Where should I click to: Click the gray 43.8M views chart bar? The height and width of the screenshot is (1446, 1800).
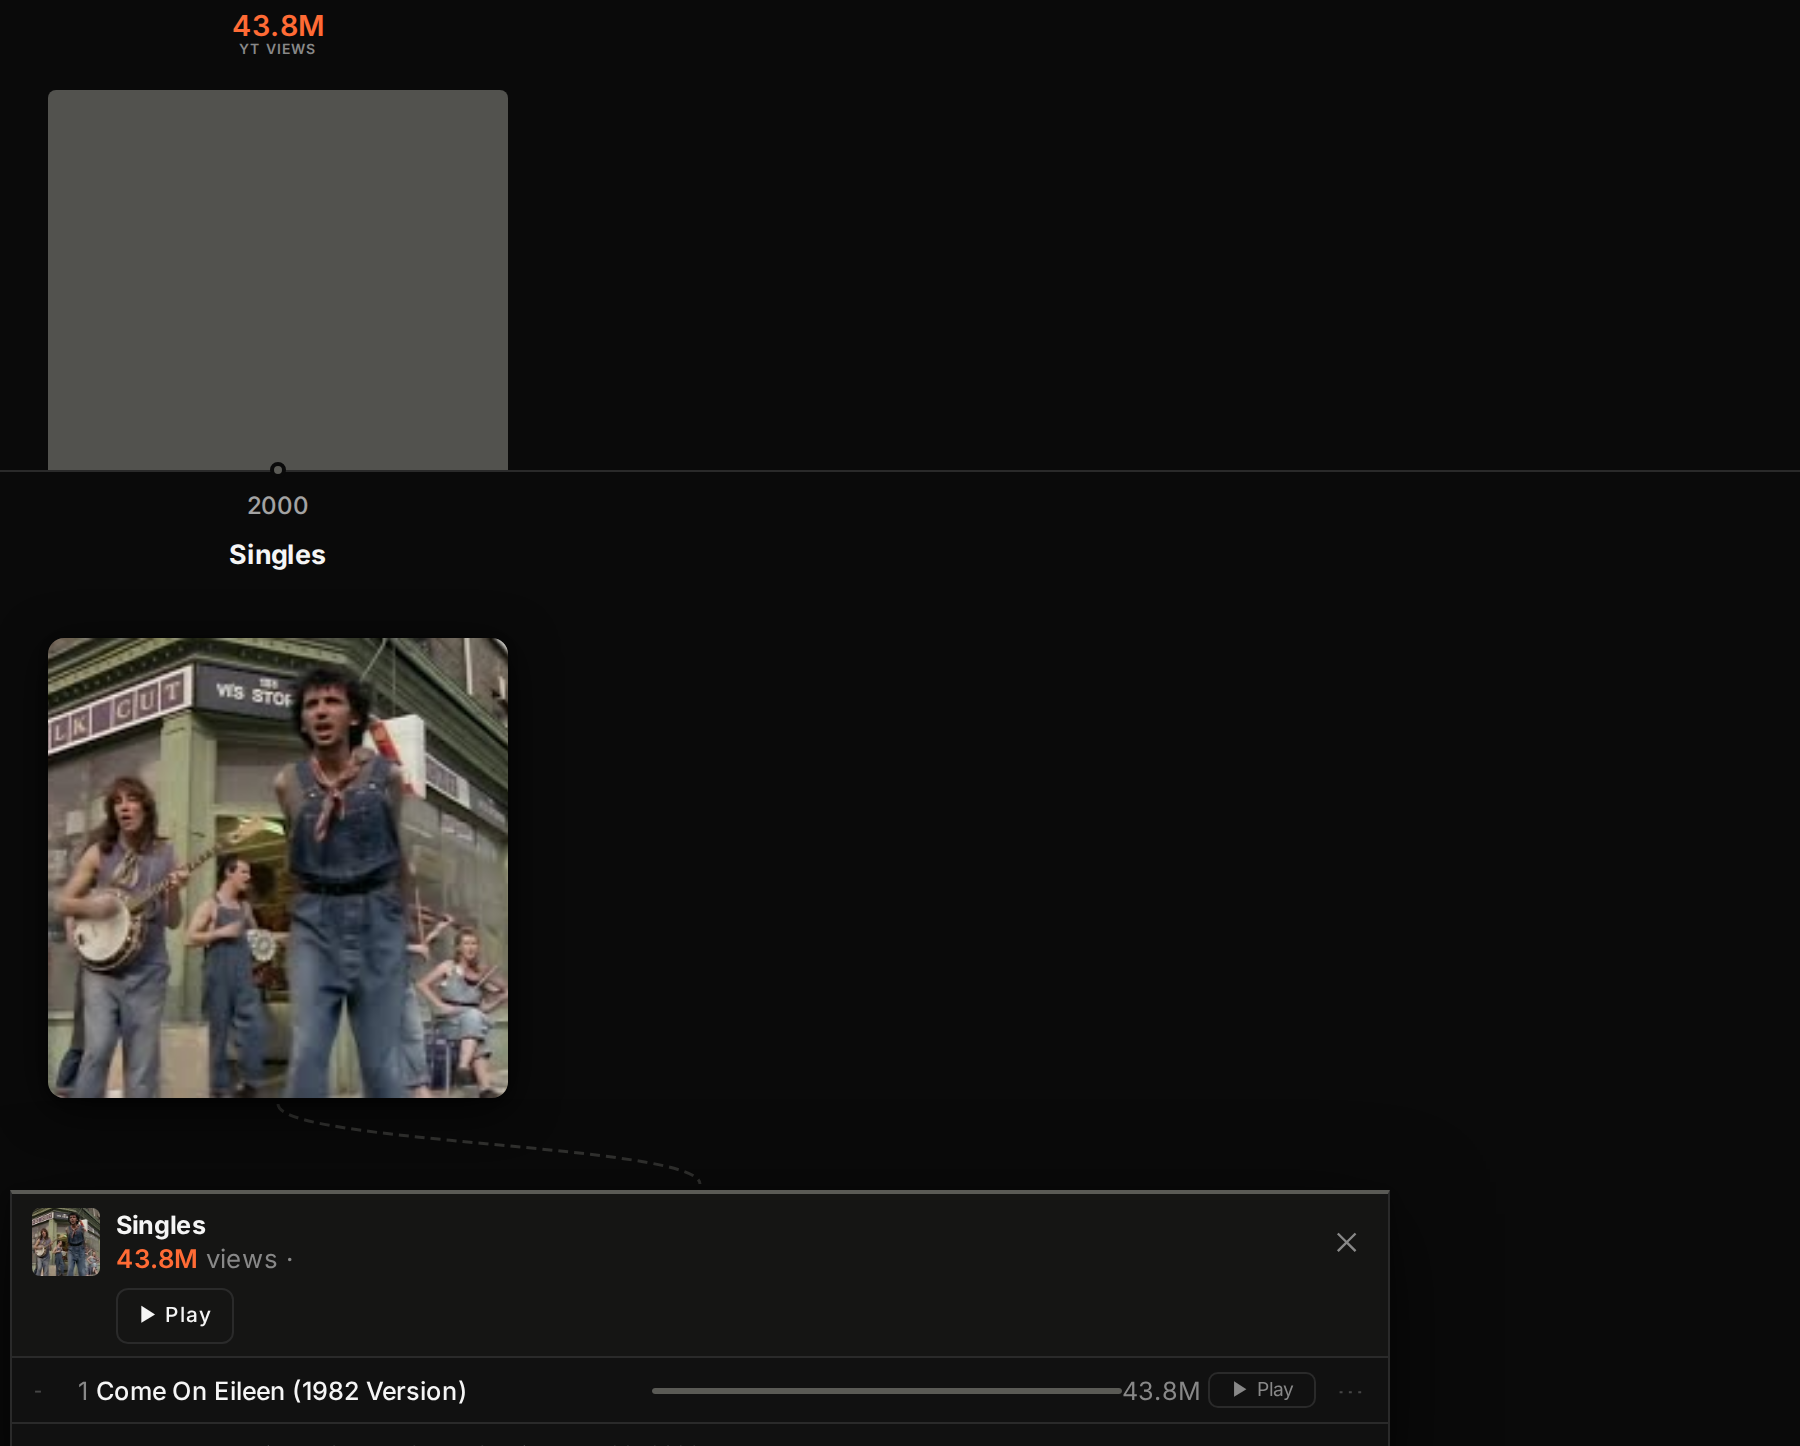(278, 280)
